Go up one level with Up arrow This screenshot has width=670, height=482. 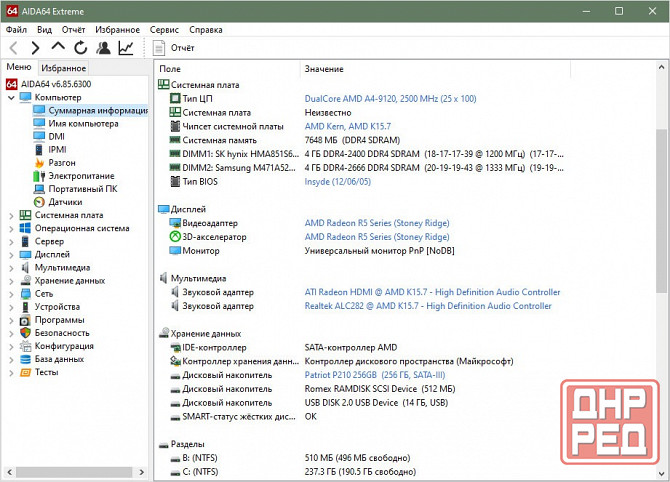pyautogui.click(x=58, y=47)
